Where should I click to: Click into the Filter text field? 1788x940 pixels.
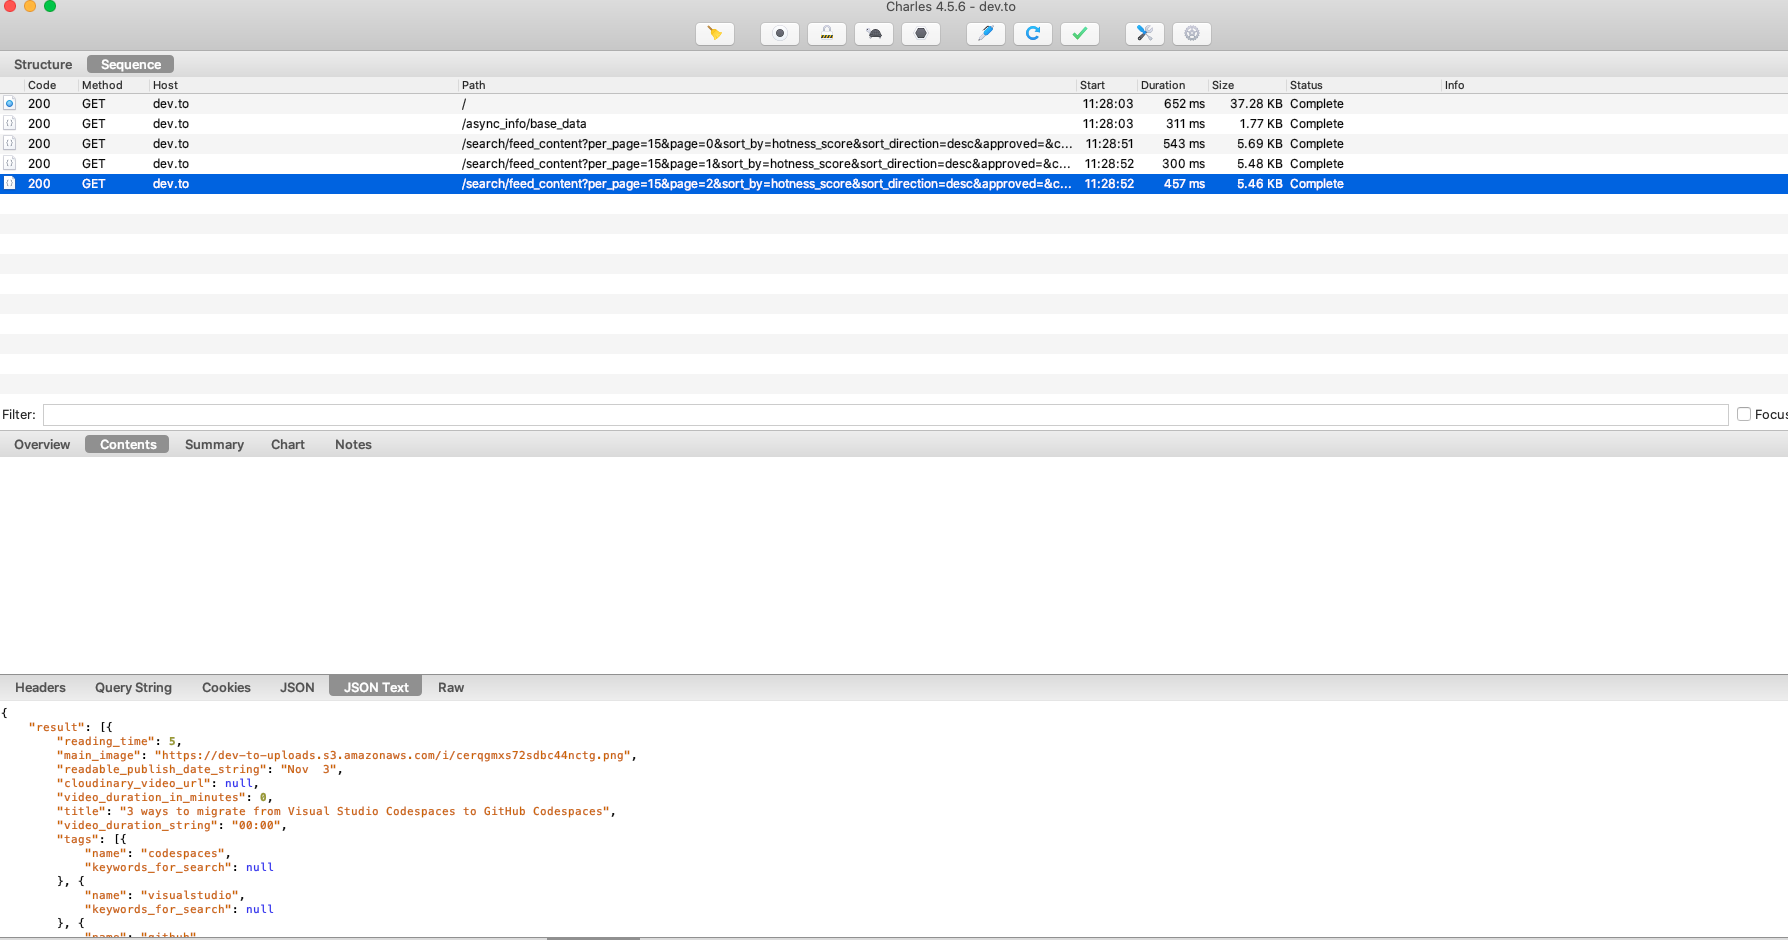(885, 414)
